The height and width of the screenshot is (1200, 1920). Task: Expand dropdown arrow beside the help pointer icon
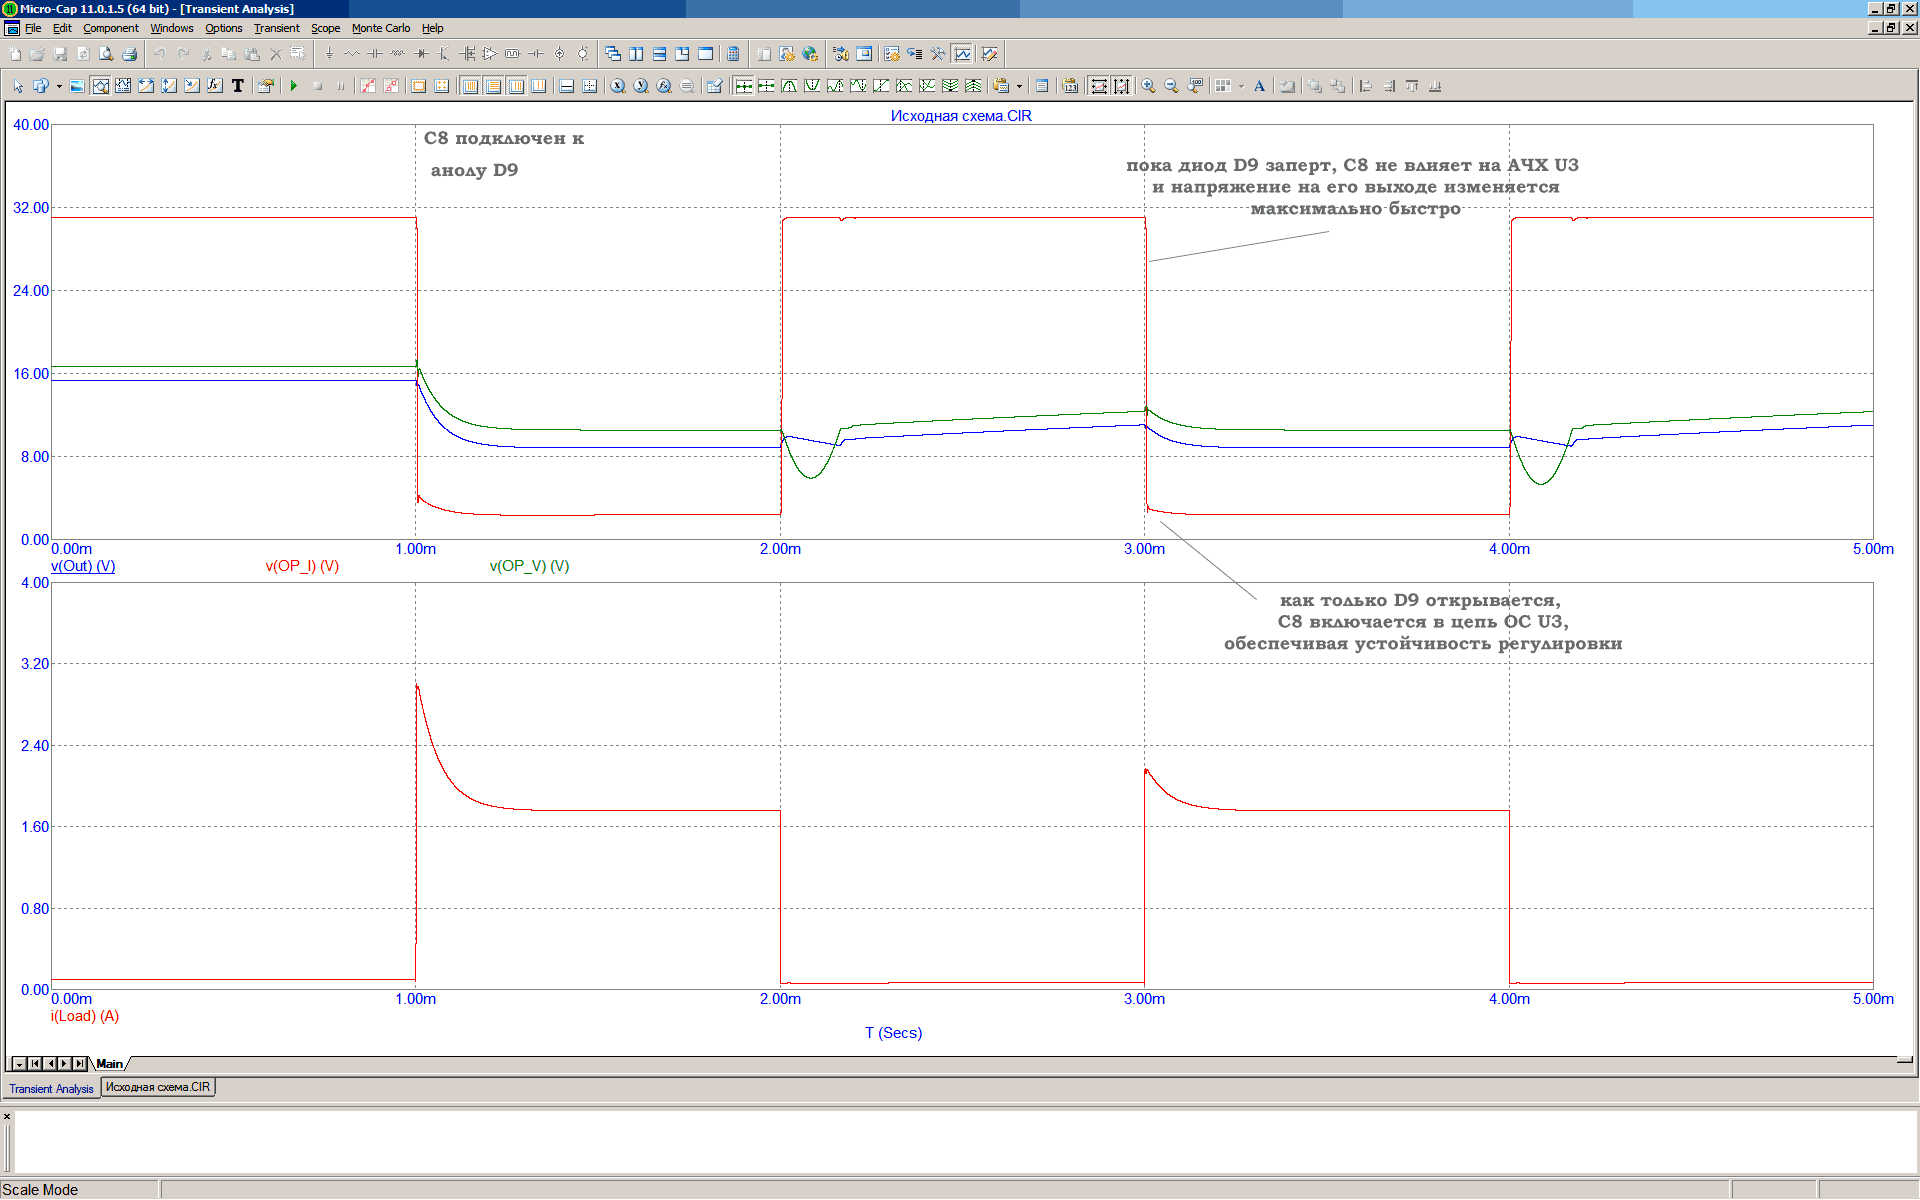tap(59, 86)
